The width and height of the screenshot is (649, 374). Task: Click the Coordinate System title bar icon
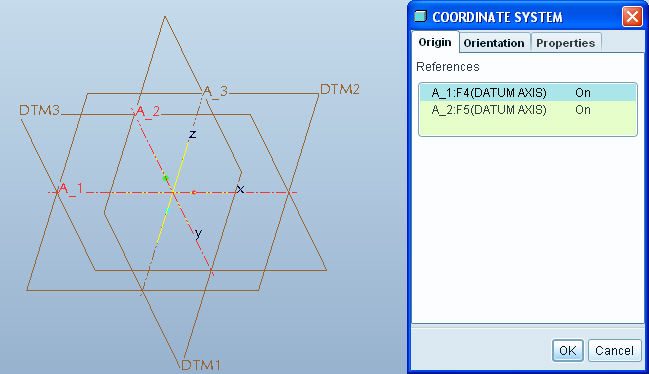click(420, 16)
